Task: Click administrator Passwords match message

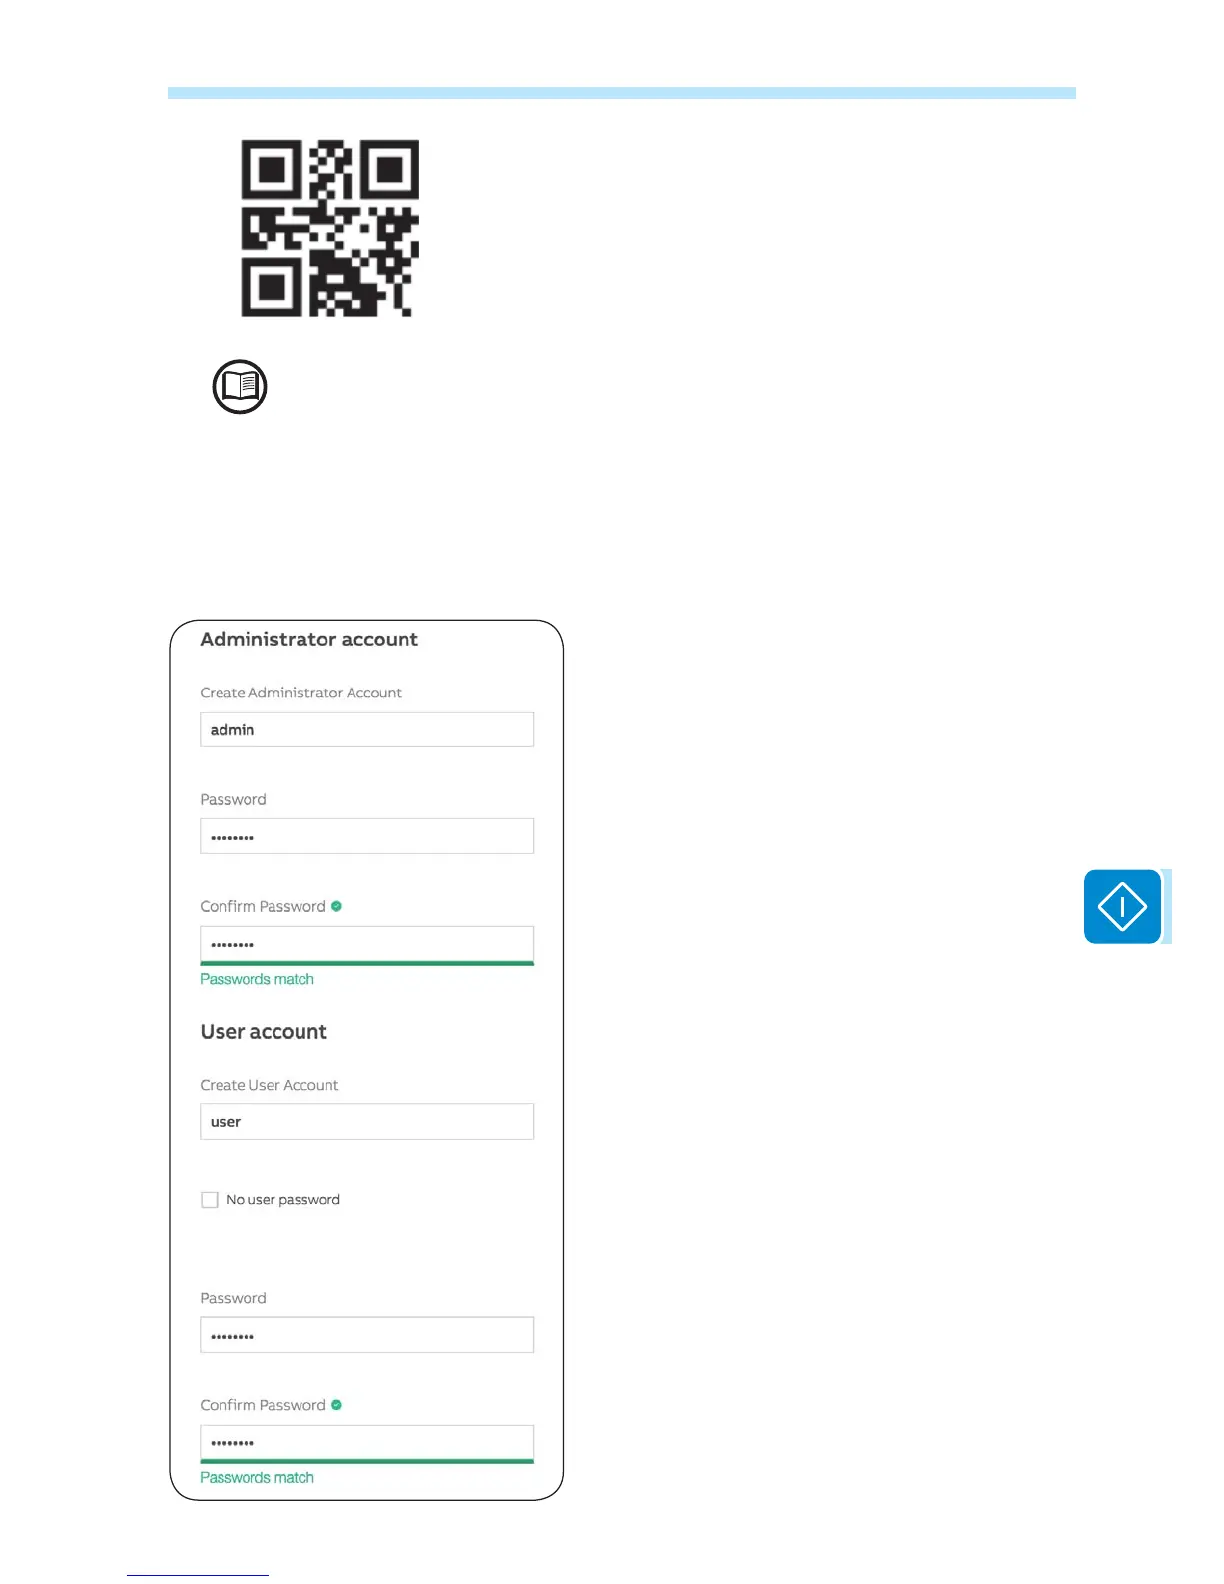Action: point(257,980)
